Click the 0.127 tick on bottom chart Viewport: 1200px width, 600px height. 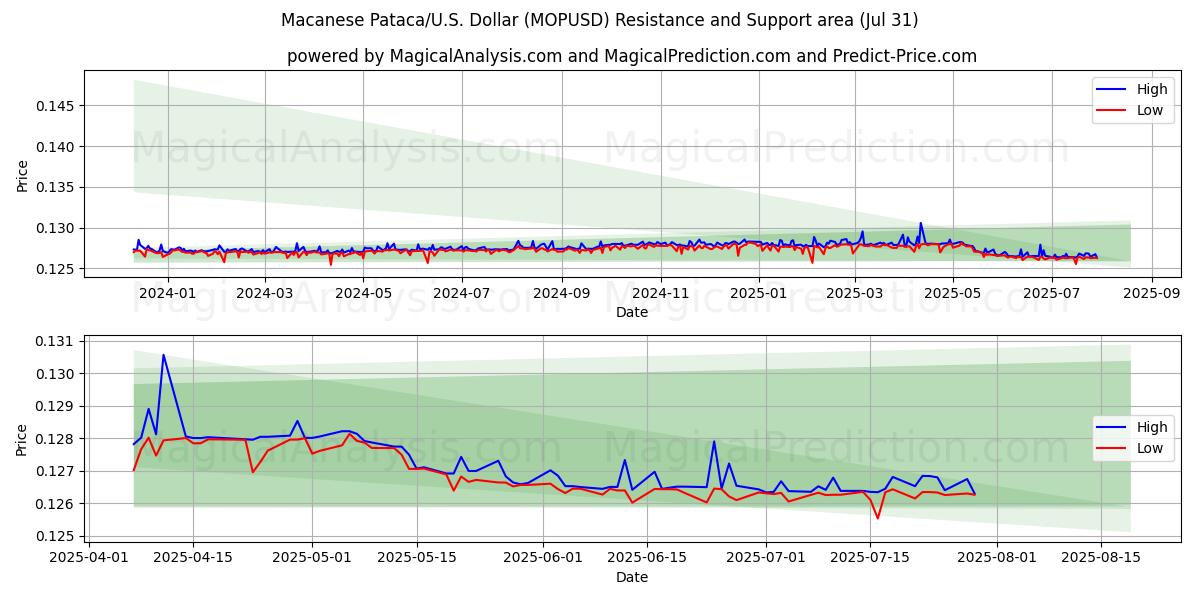(56, 471)
